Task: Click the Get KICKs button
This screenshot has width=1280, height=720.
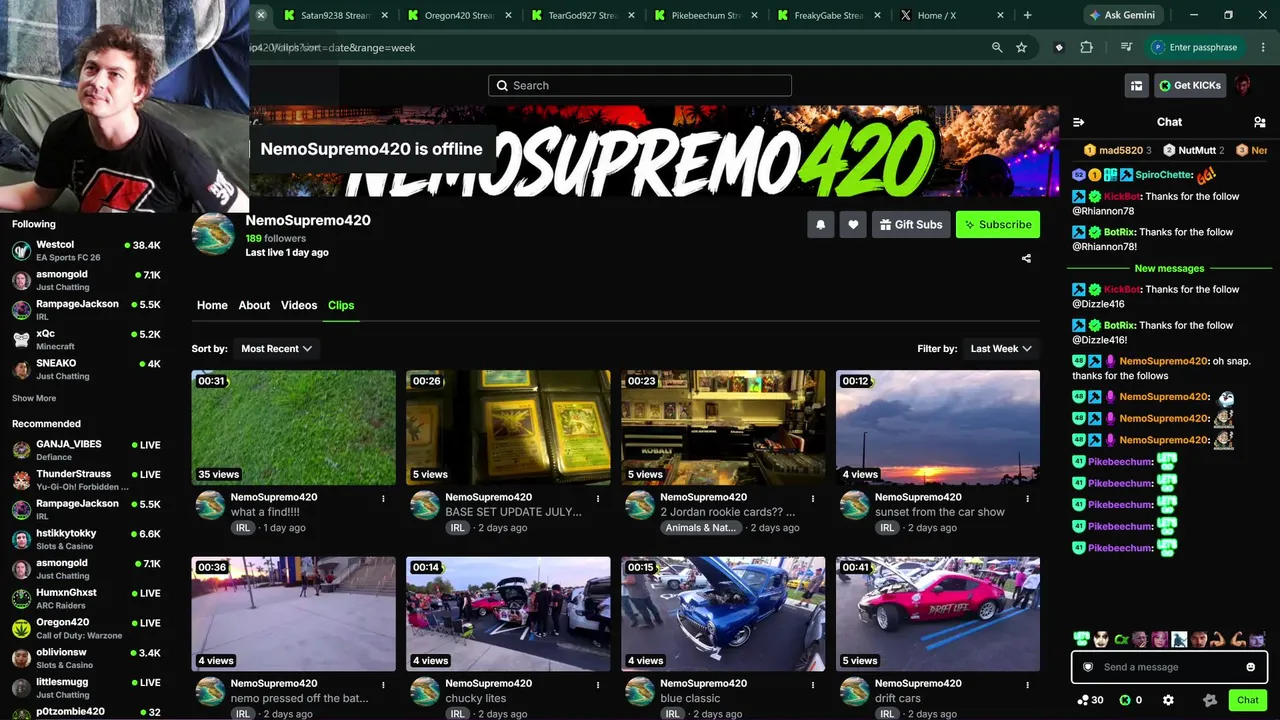Action: (1190, 86)
